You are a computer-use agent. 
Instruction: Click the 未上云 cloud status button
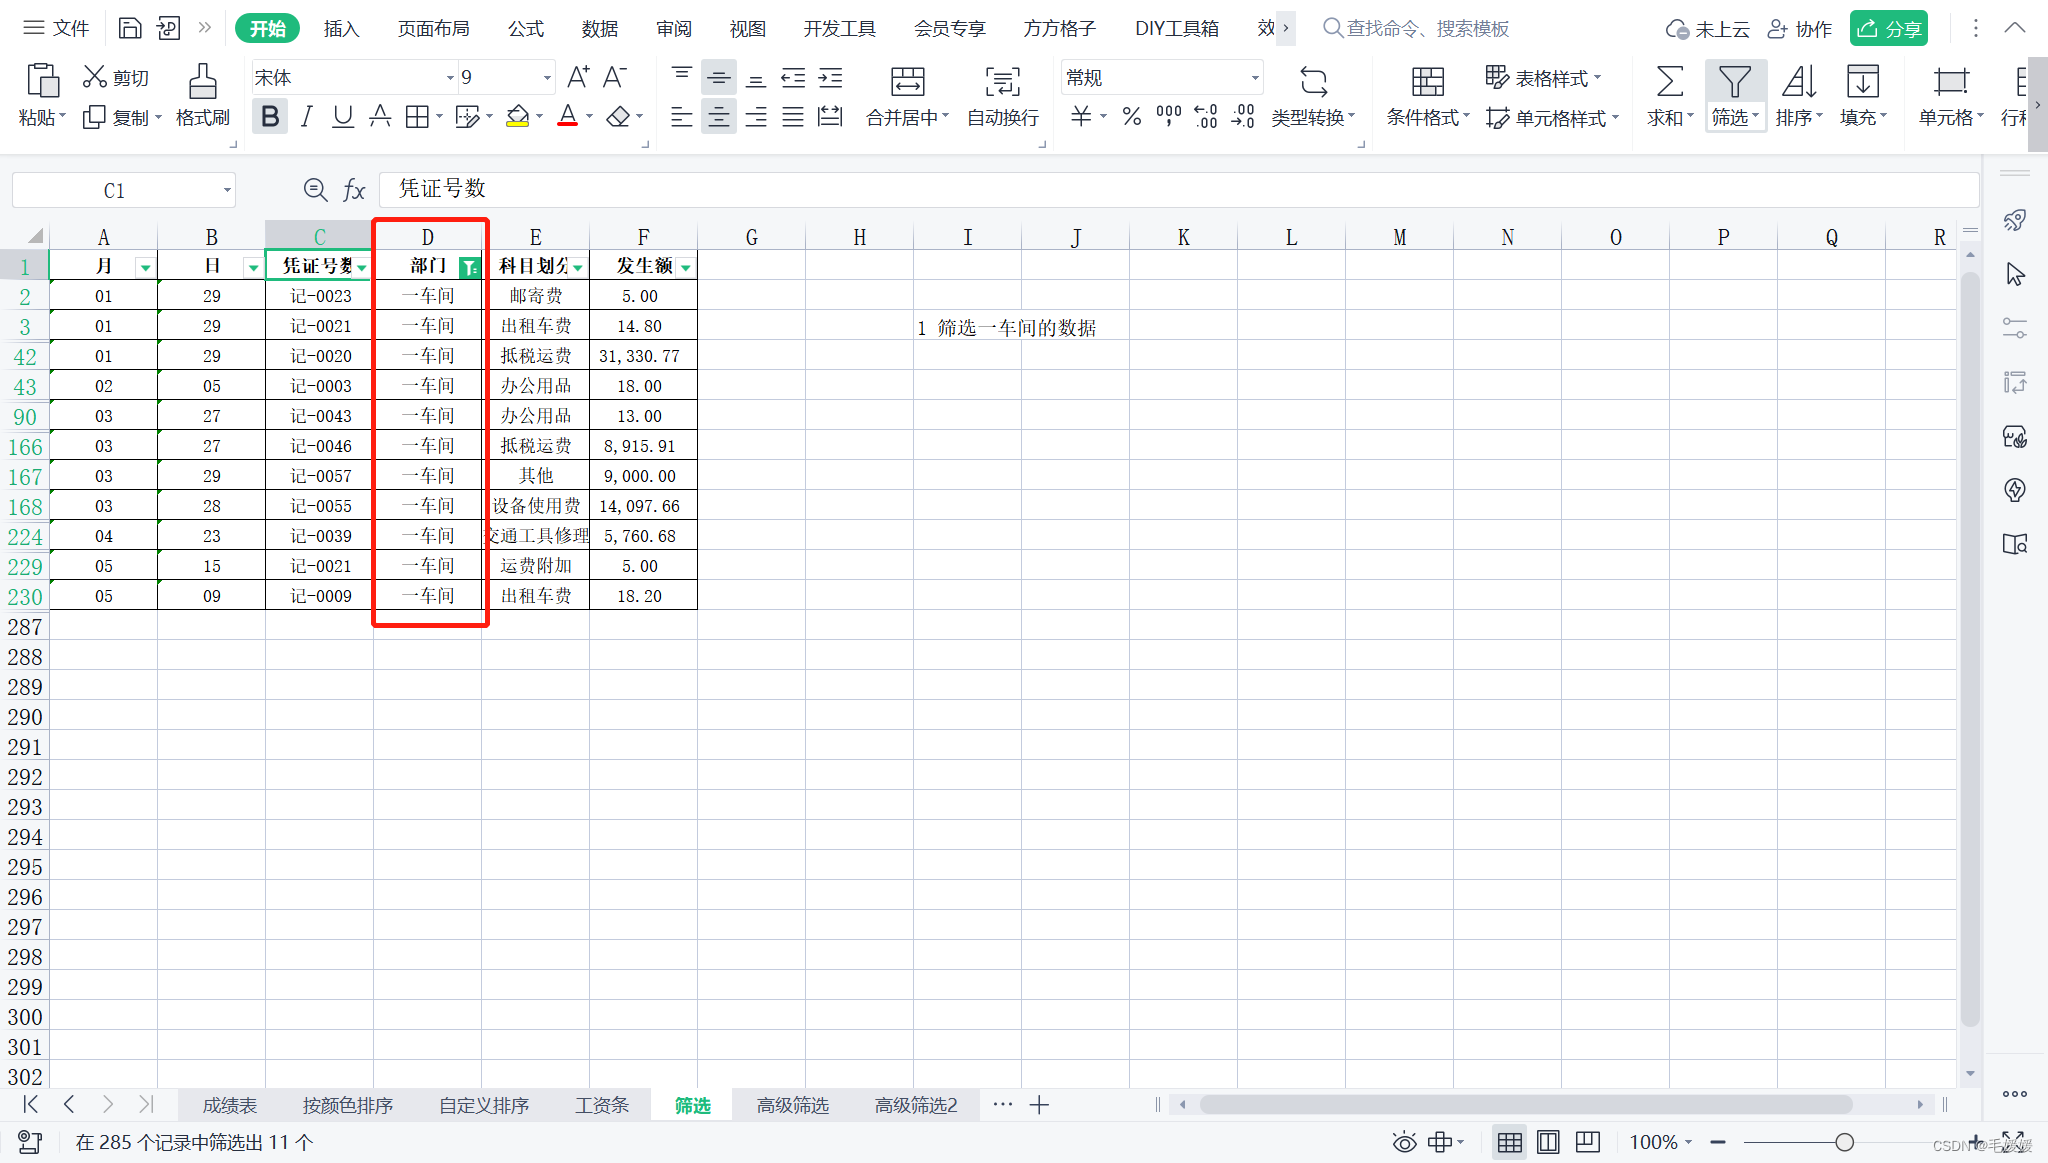1707,28
